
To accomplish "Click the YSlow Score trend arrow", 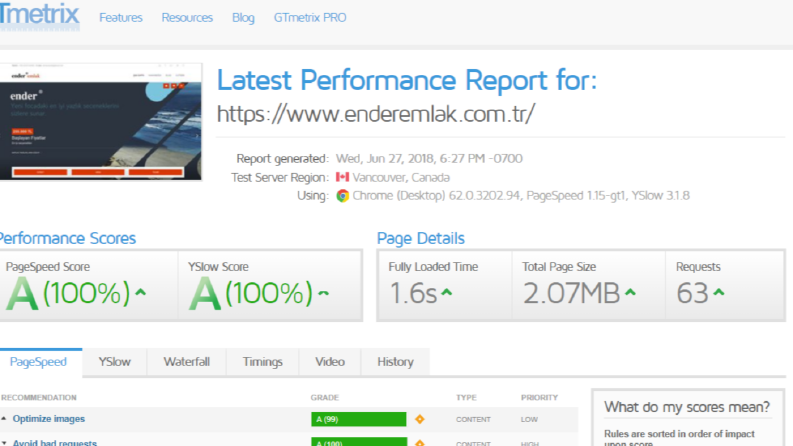I will tap(323, 292).
